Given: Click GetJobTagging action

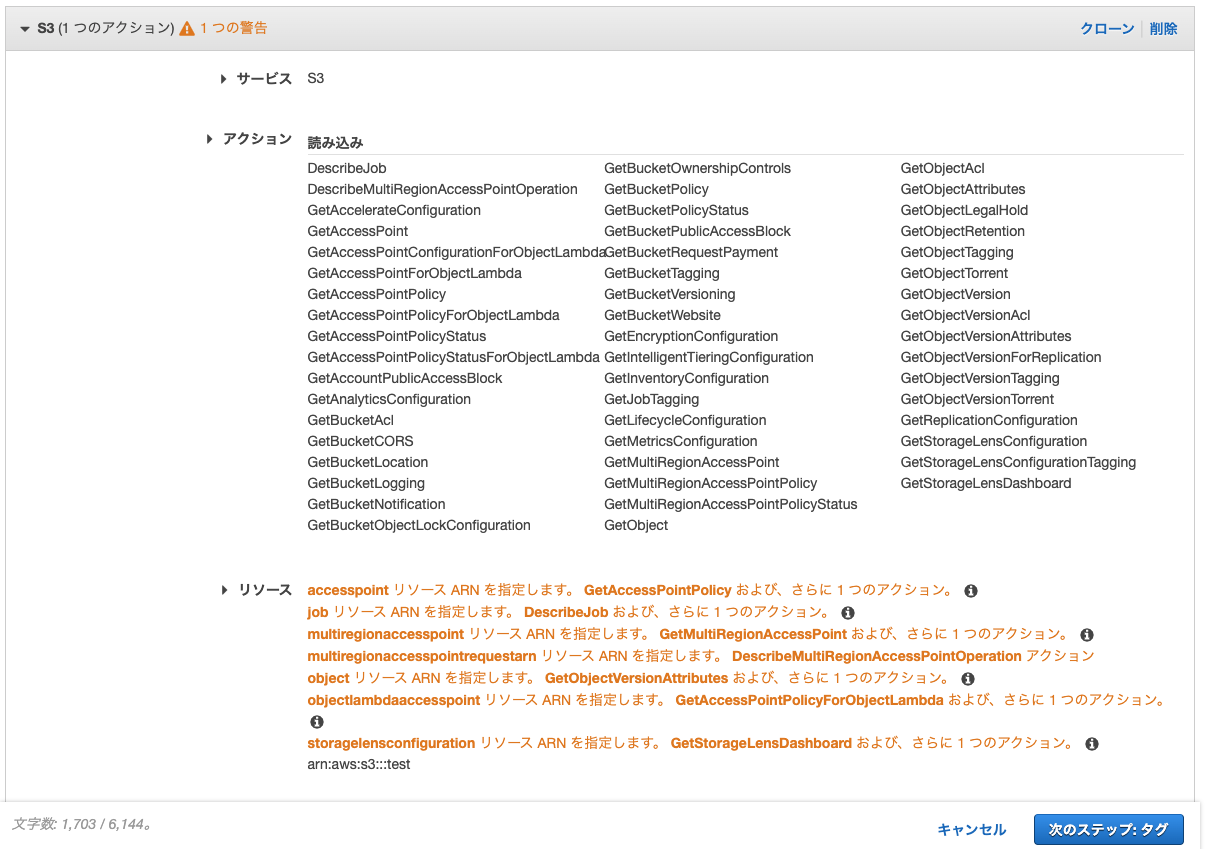Looking at the screenshot, I should tap(652, 399).
